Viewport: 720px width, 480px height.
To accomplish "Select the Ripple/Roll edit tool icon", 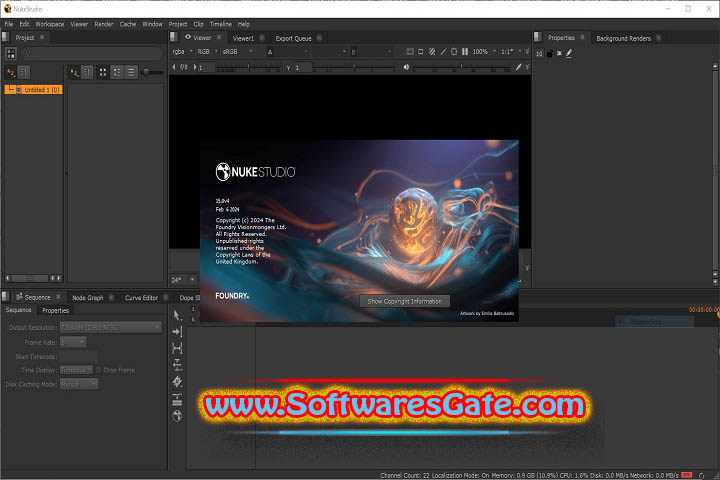I will 177,365.
